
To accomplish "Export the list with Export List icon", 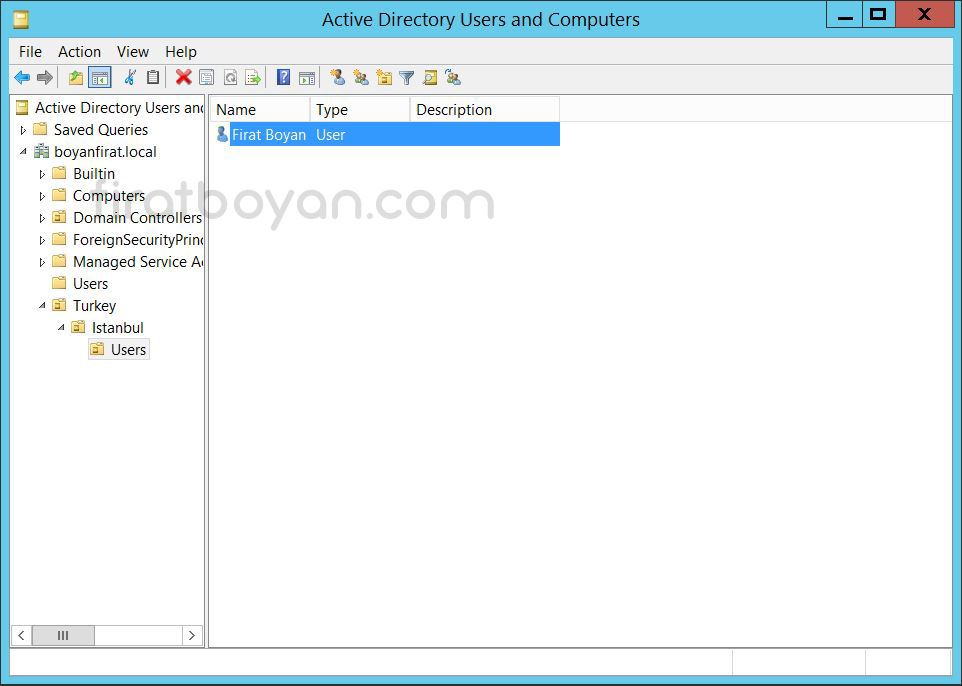I will coord(253,78).
